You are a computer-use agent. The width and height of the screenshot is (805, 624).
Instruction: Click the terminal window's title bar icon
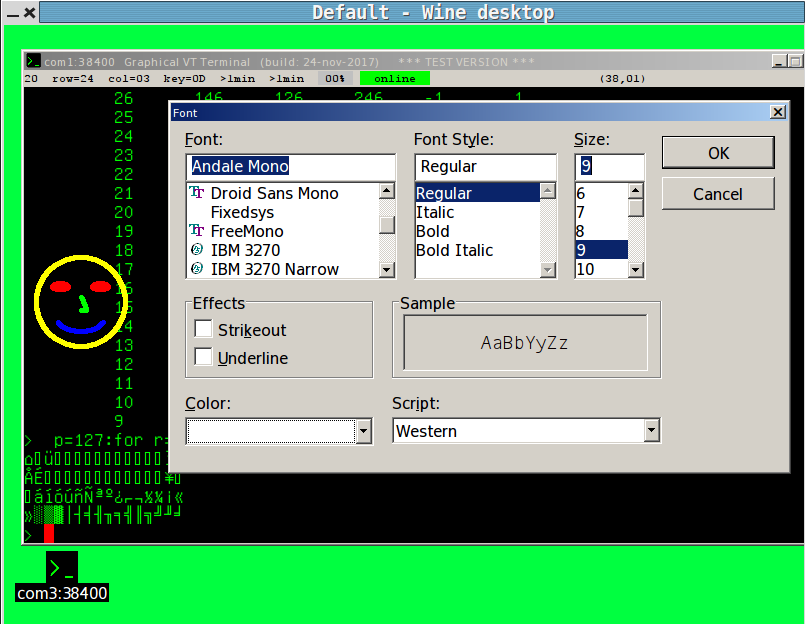pos(33,61)
